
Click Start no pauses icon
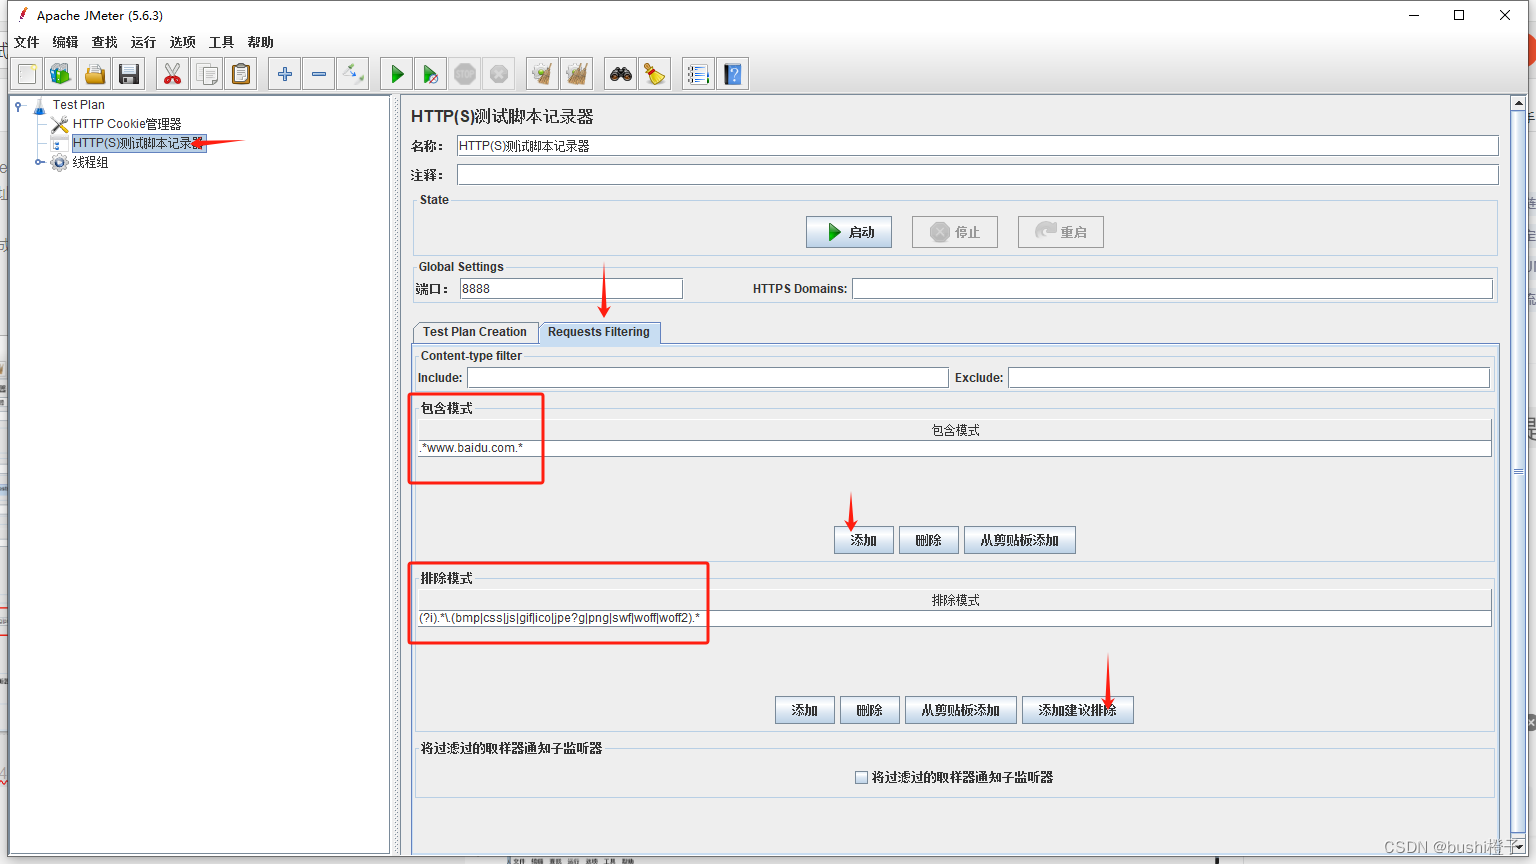click(431, 74)
